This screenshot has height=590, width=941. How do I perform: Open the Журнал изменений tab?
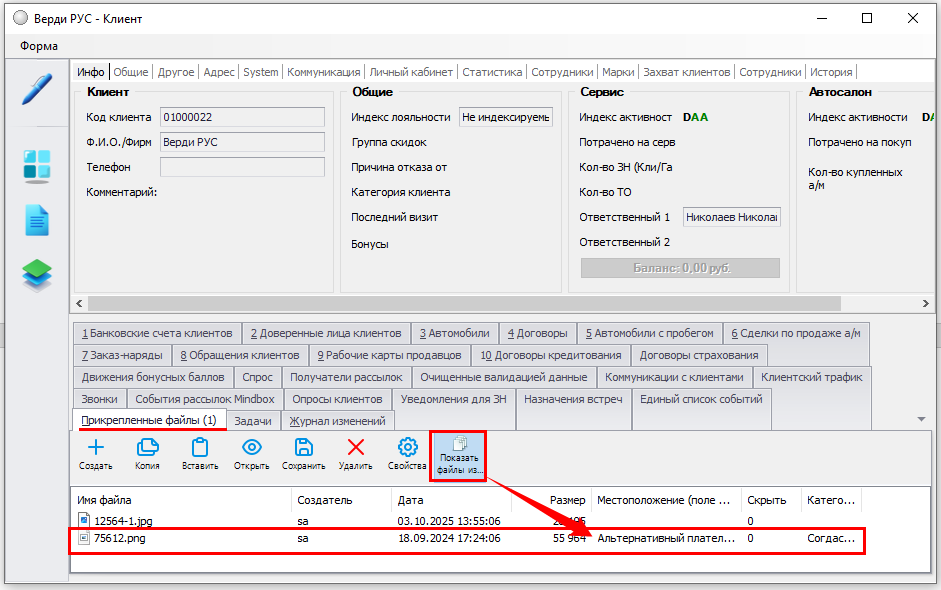tap(338, 421)
